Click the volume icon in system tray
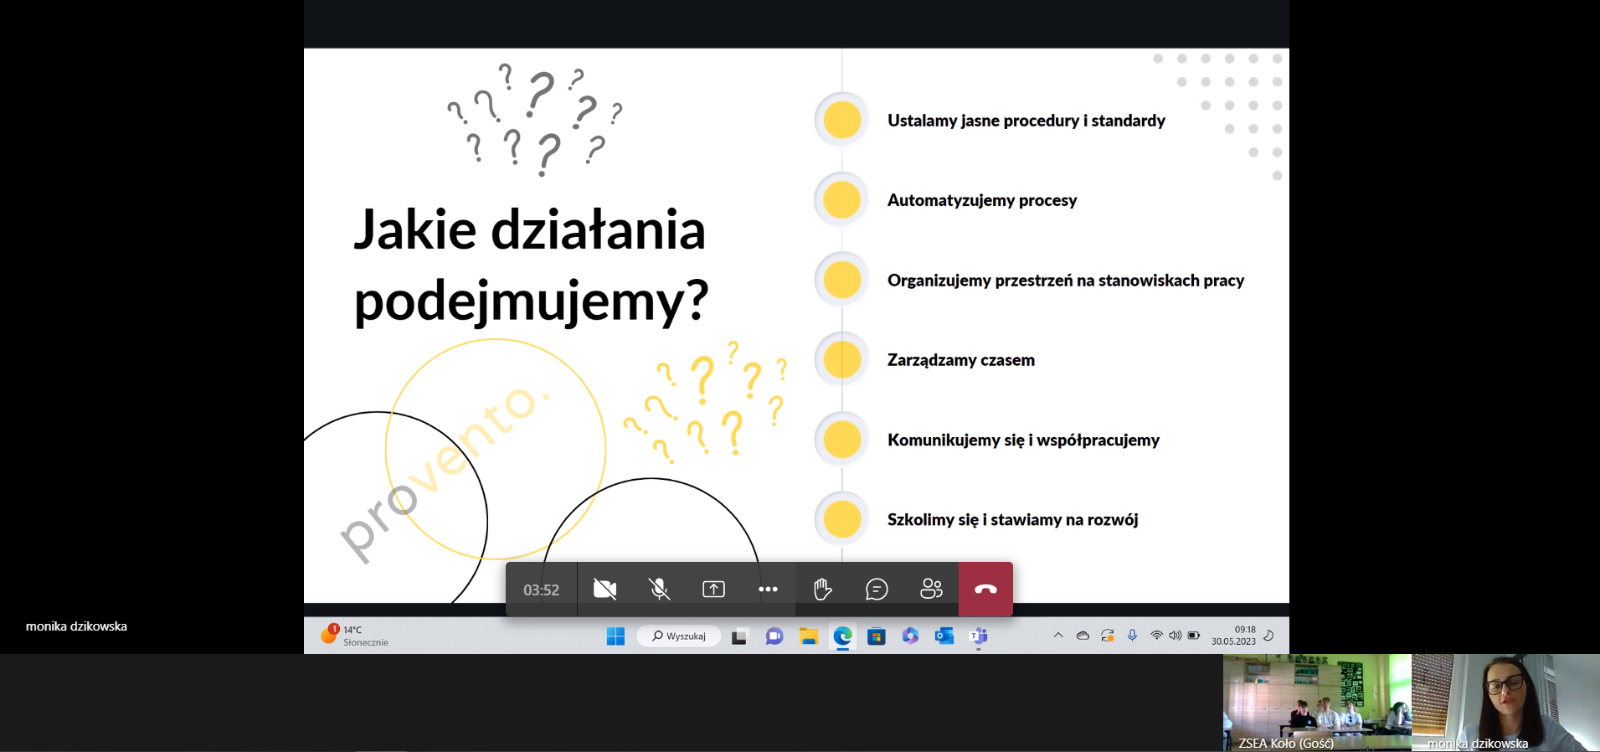The width and height of the screenshot is (1600, 752). 1175,635
